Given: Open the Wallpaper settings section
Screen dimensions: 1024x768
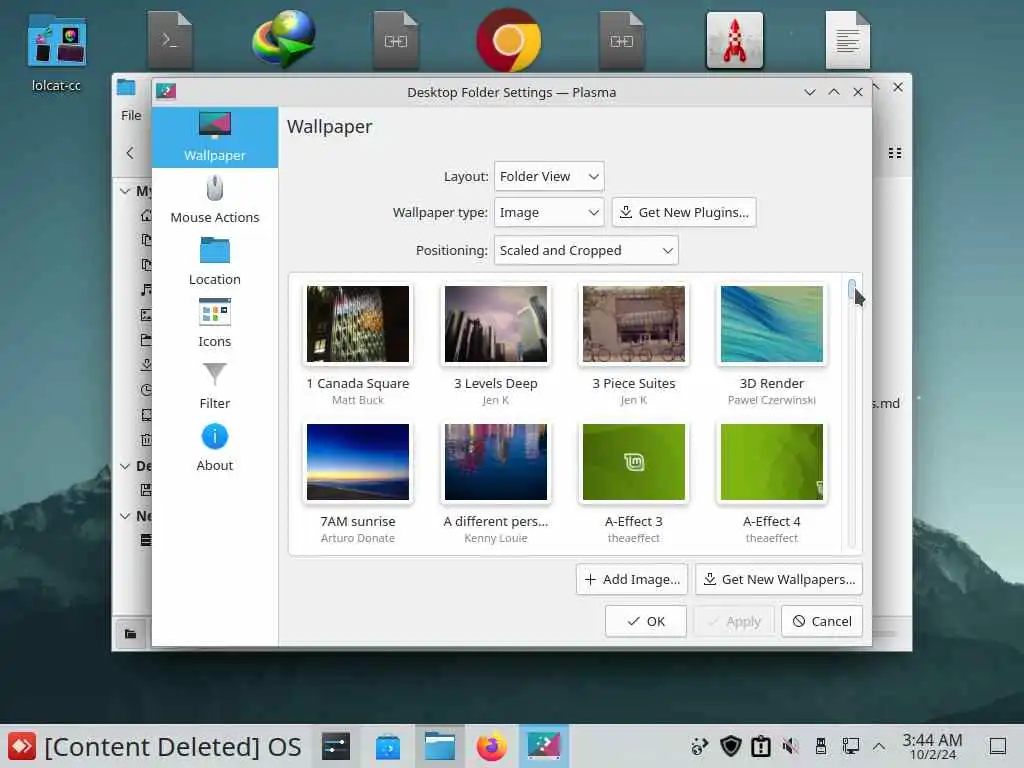Looking at the screenshot, I should point(215,137).
